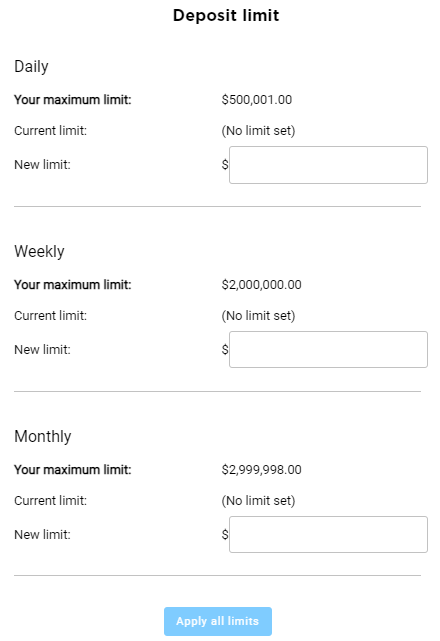Select the Weekly section heading

[39, 251]
